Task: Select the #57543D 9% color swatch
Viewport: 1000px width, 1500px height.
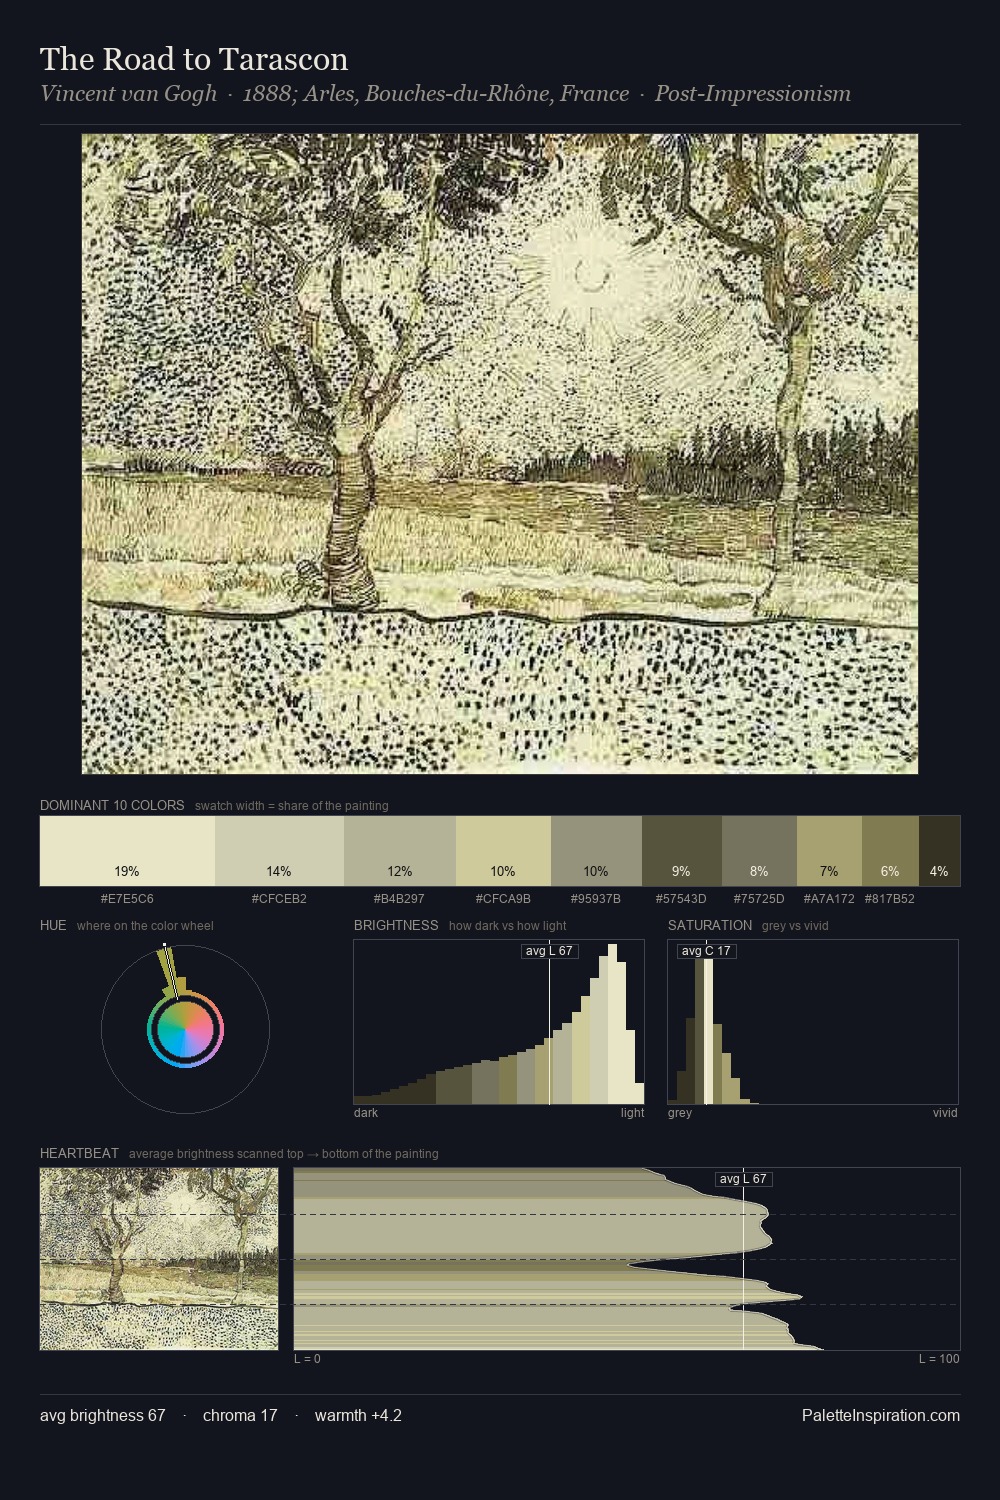Action: [x=682, y=851]
